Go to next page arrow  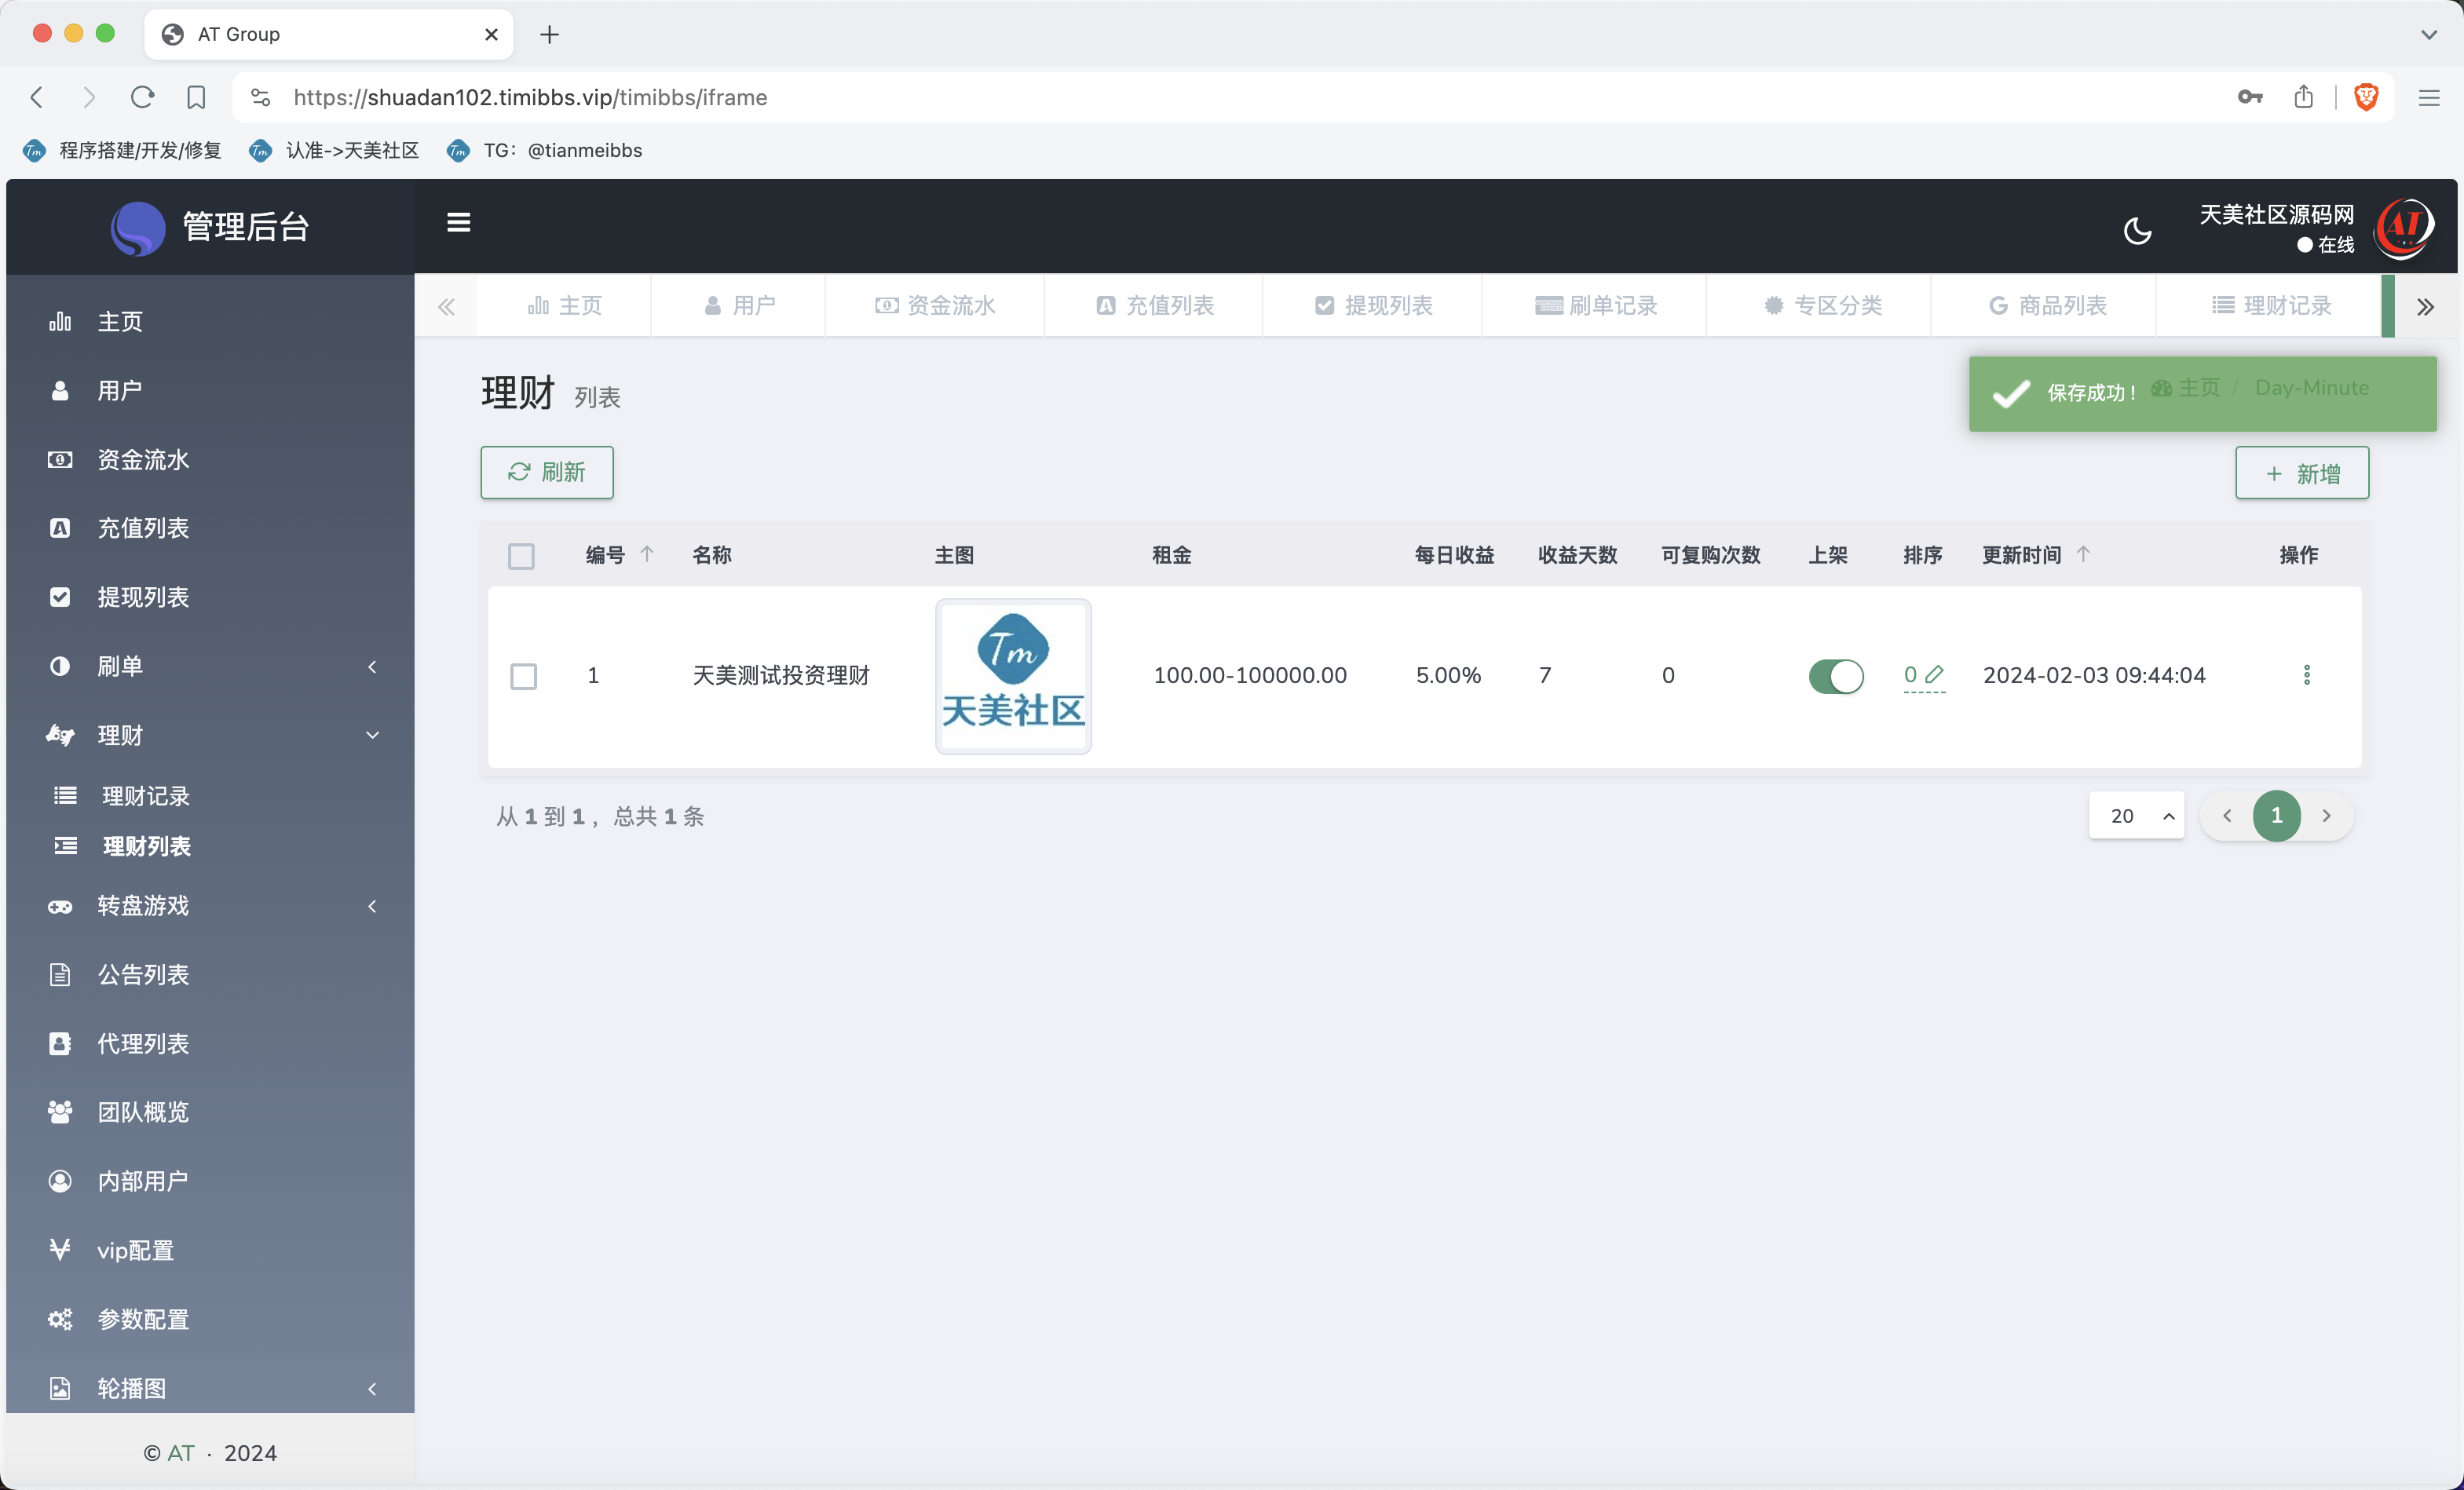tap(2326, 816)
